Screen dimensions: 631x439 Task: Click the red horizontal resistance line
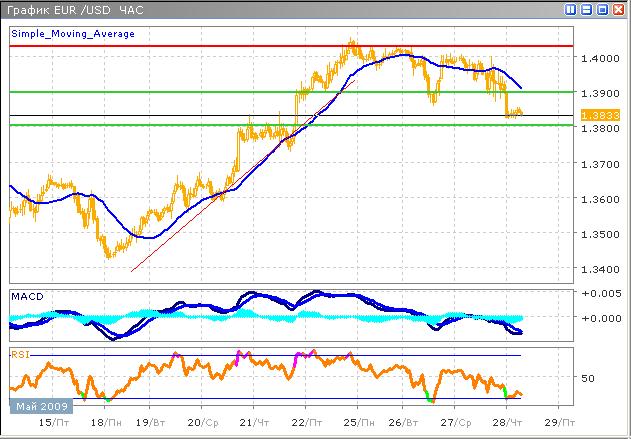pyautogui.click(x=200, y=46)
